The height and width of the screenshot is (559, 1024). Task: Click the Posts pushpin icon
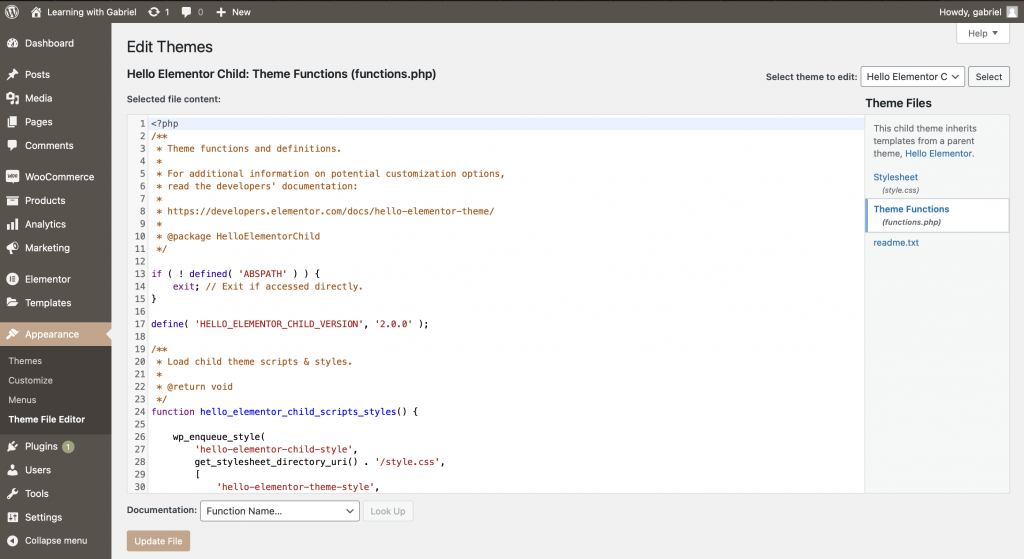(12, 74)
